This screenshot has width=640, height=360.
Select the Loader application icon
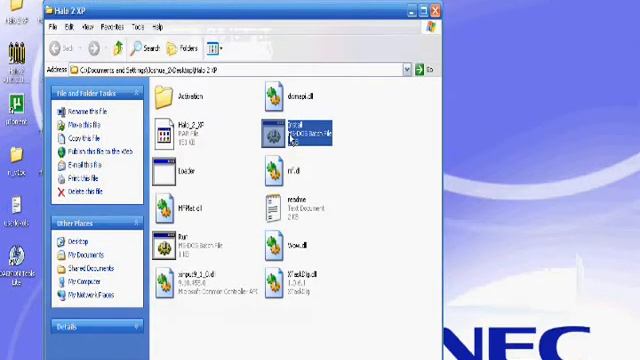(x=164, y=171)
